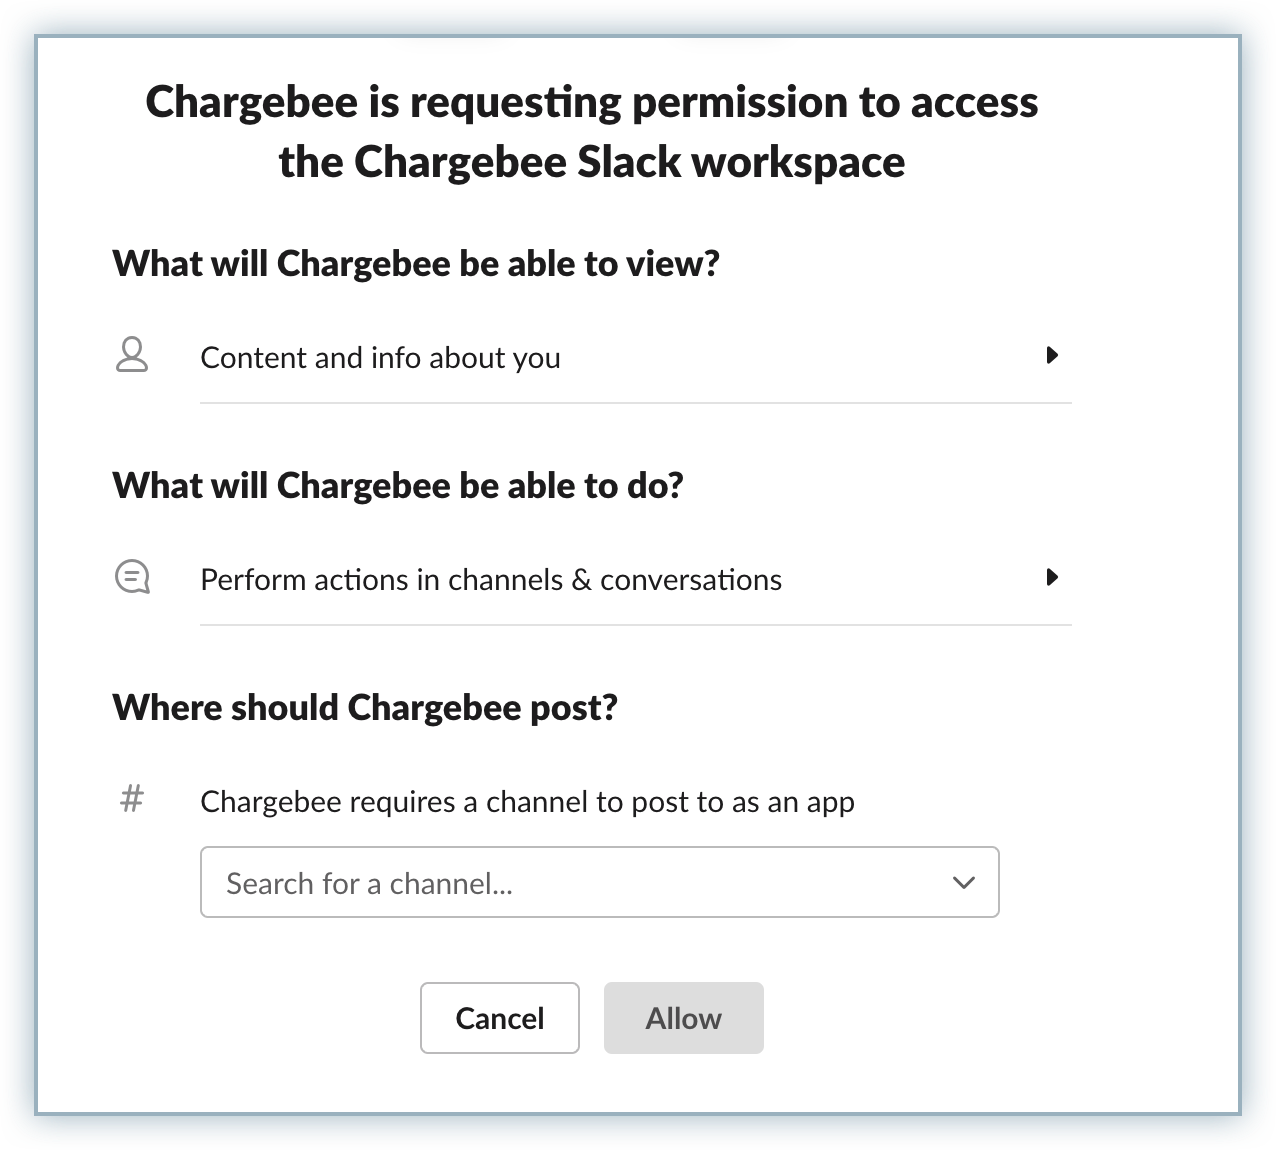Click the person profile icon
Image resolution: width=1276 pixels, height=1150 pixels.
coord(132,355)
